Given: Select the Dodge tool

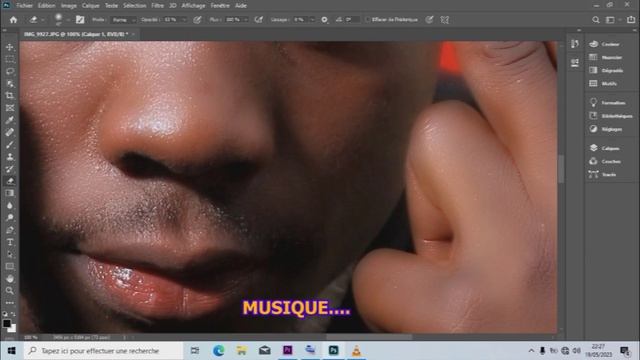Looking at the screenshot, I should (x=10, y=218).
